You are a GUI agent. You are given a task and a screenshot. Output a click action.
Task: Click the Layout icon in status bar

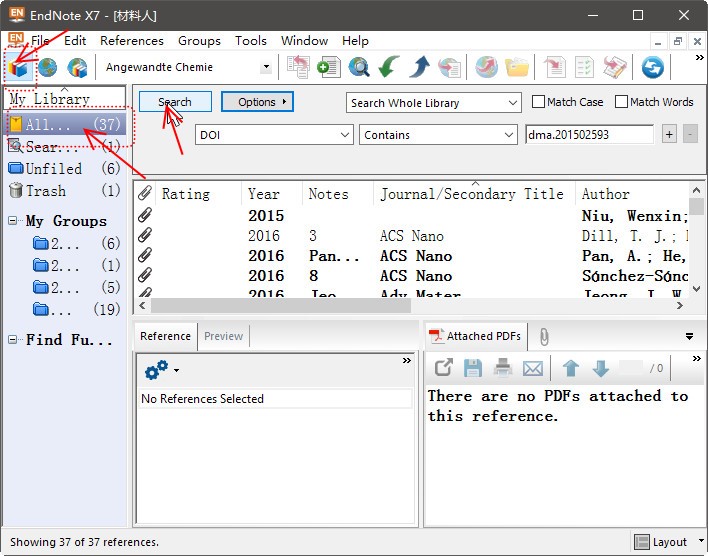click(642, 542)
